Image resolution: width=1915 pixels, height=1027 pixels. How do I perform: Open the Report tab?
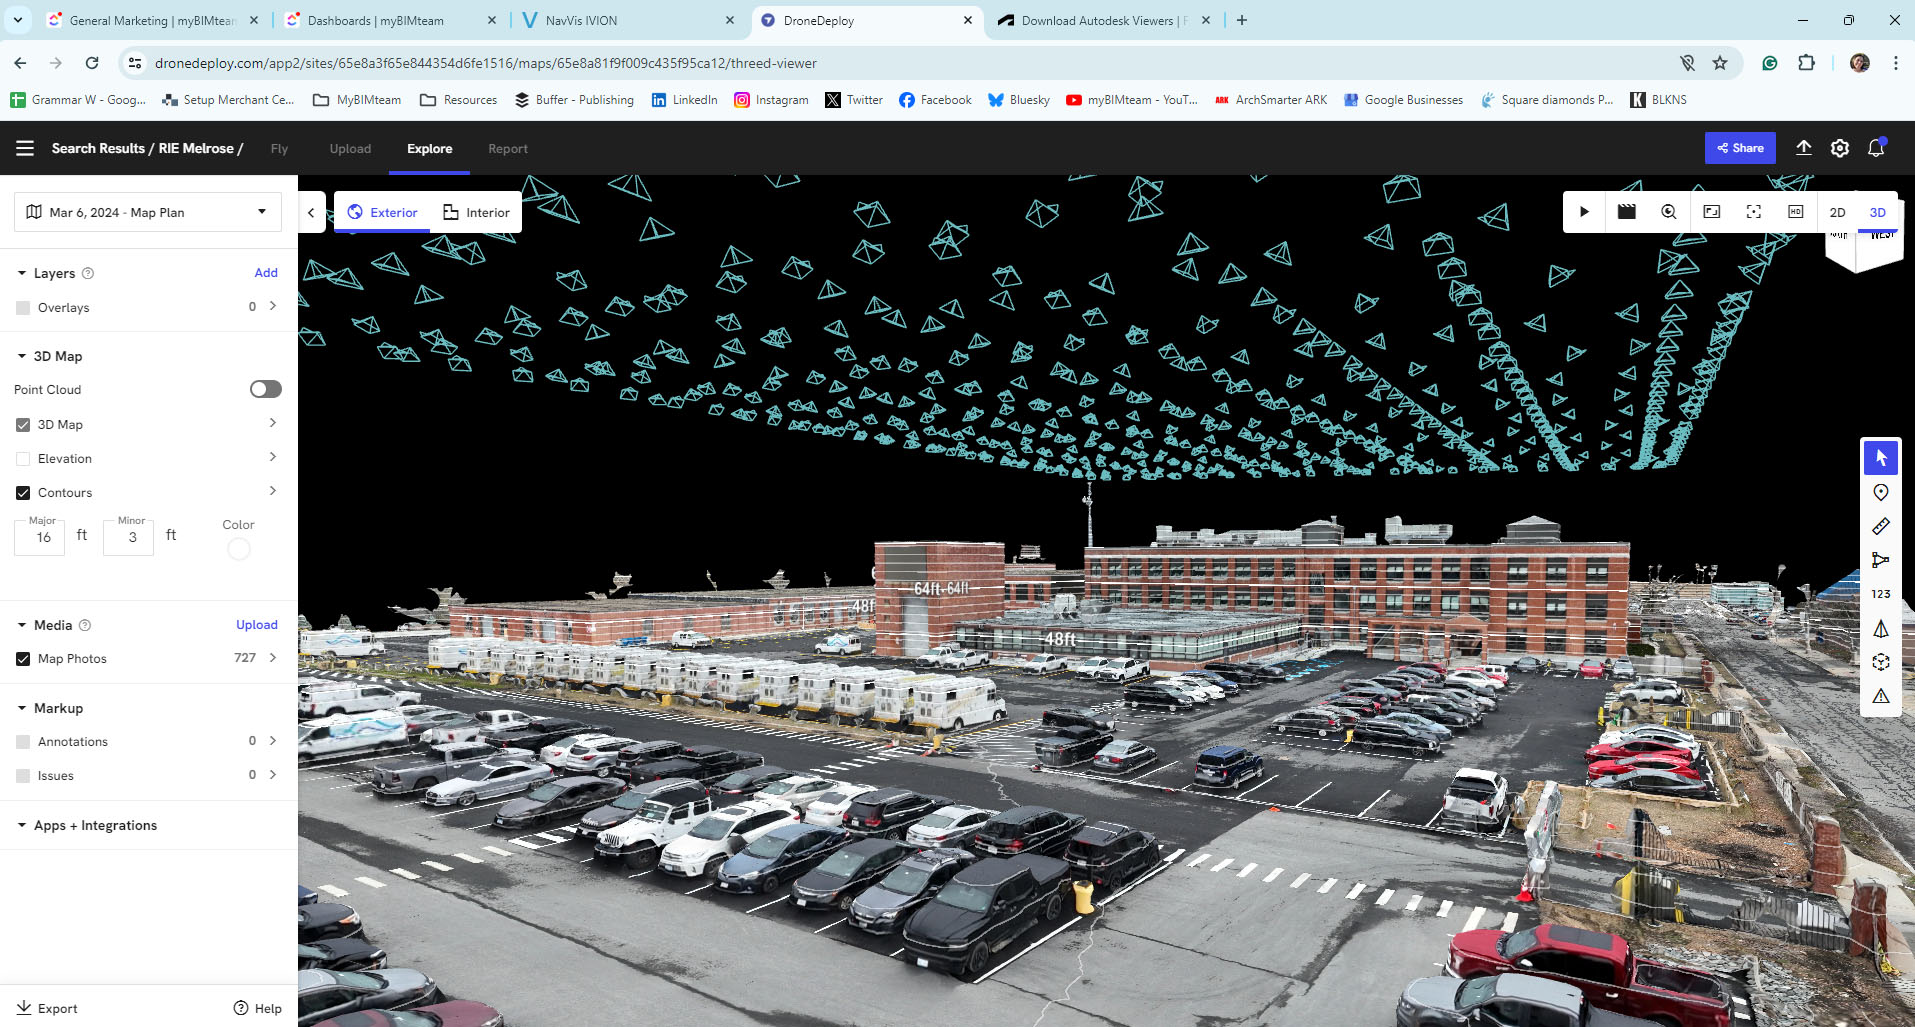[x=507, y=149]
